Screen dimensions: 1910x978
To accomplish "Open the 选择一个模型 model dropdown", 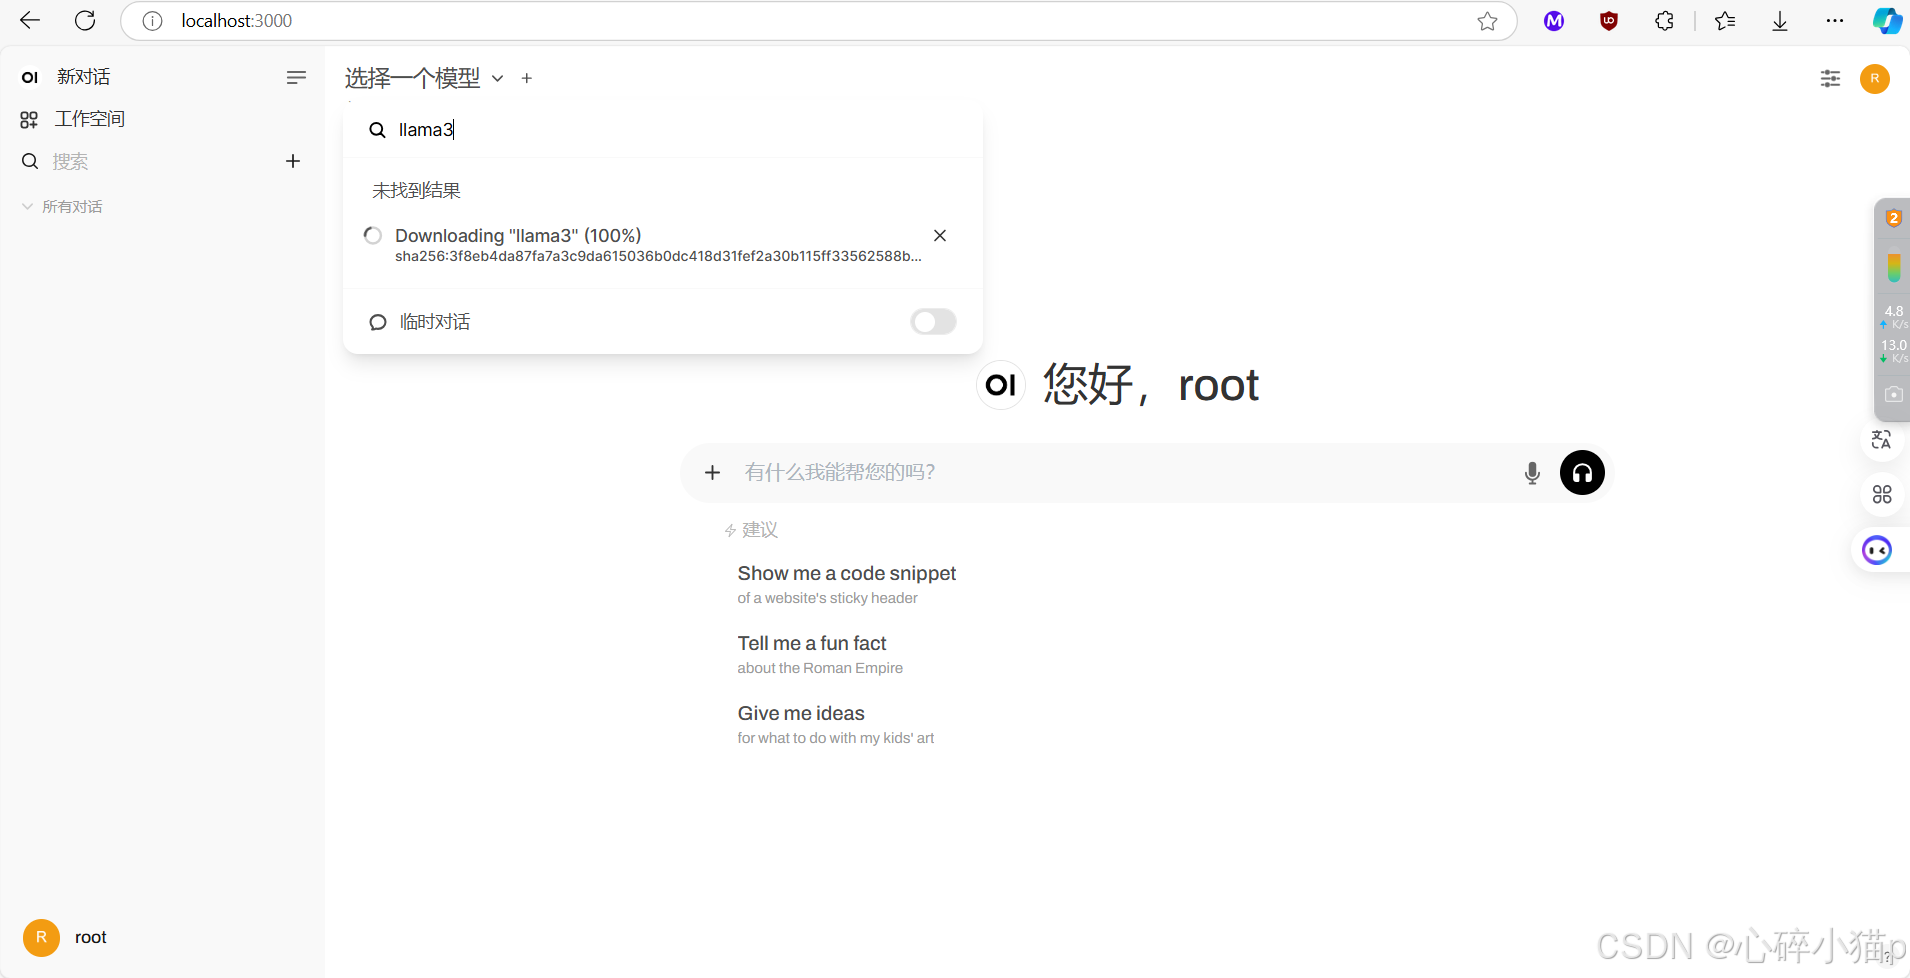I will click(x=411, y=78).
